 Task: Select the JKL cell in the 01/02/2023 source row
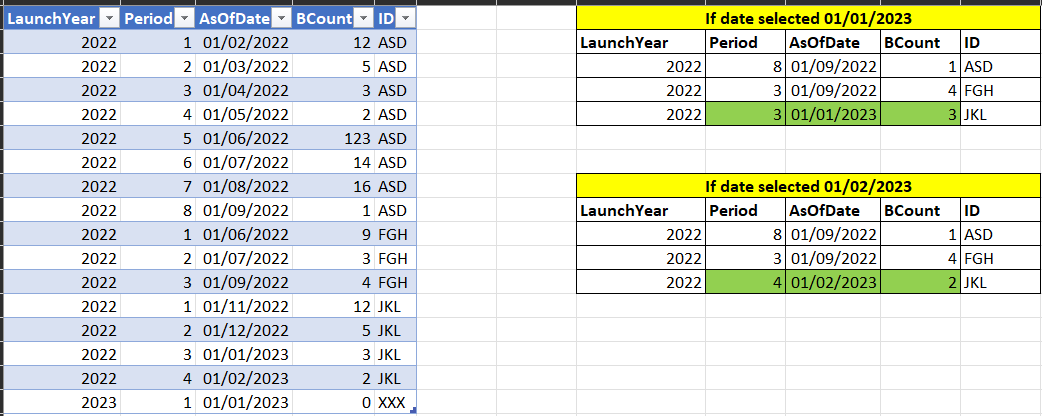coord(395,378)
